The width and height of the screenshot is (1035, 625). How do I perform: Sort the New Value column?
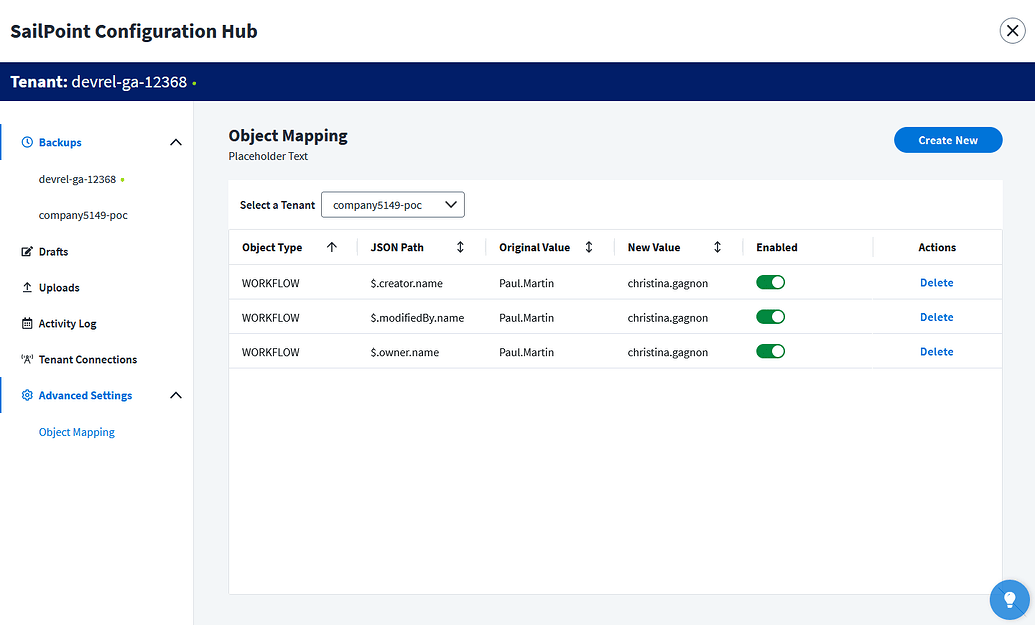pyautogui.click(x=716, y=246)
